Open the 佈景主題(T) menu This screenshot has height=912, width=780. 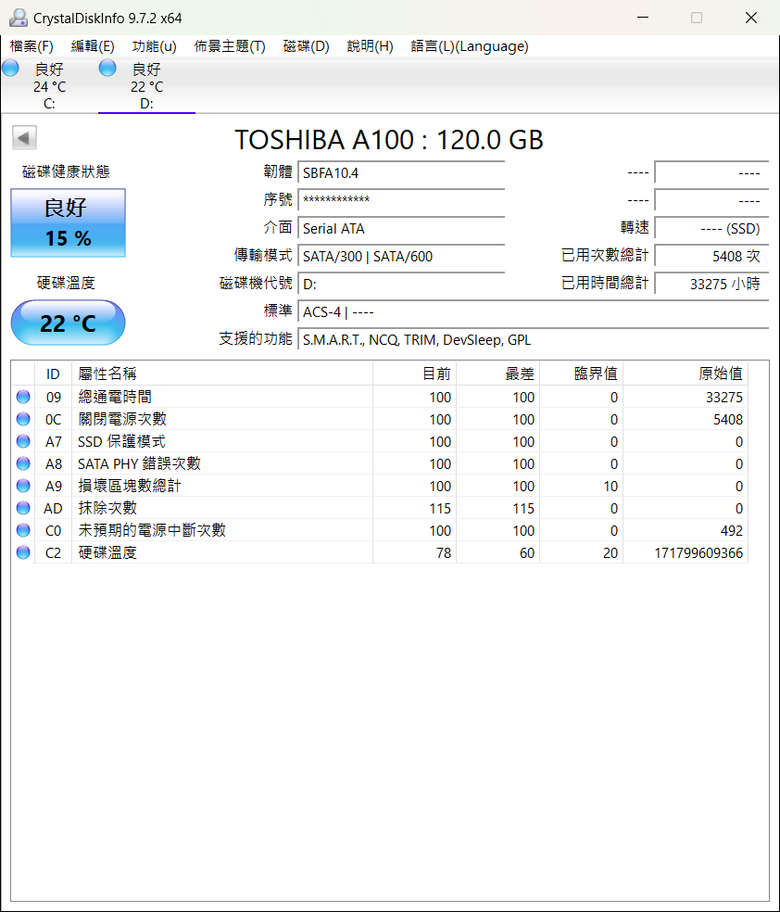229,46
